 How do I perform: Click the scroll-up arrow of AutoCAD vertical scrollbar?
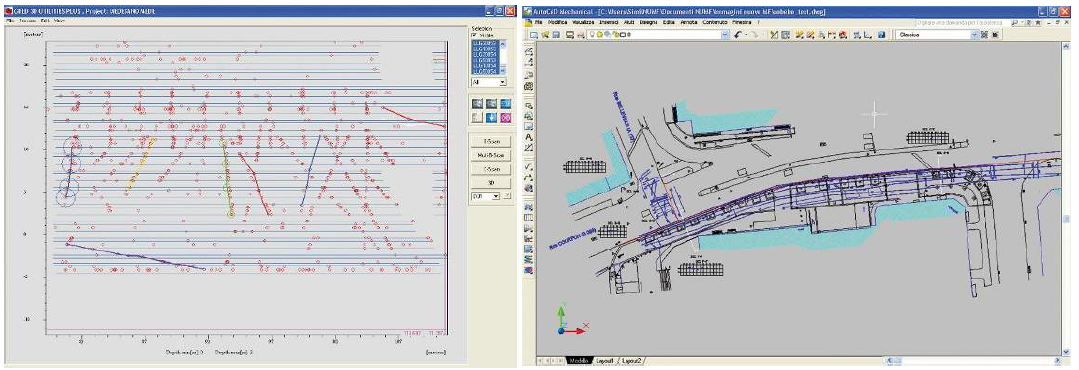tap(1066, 48)
